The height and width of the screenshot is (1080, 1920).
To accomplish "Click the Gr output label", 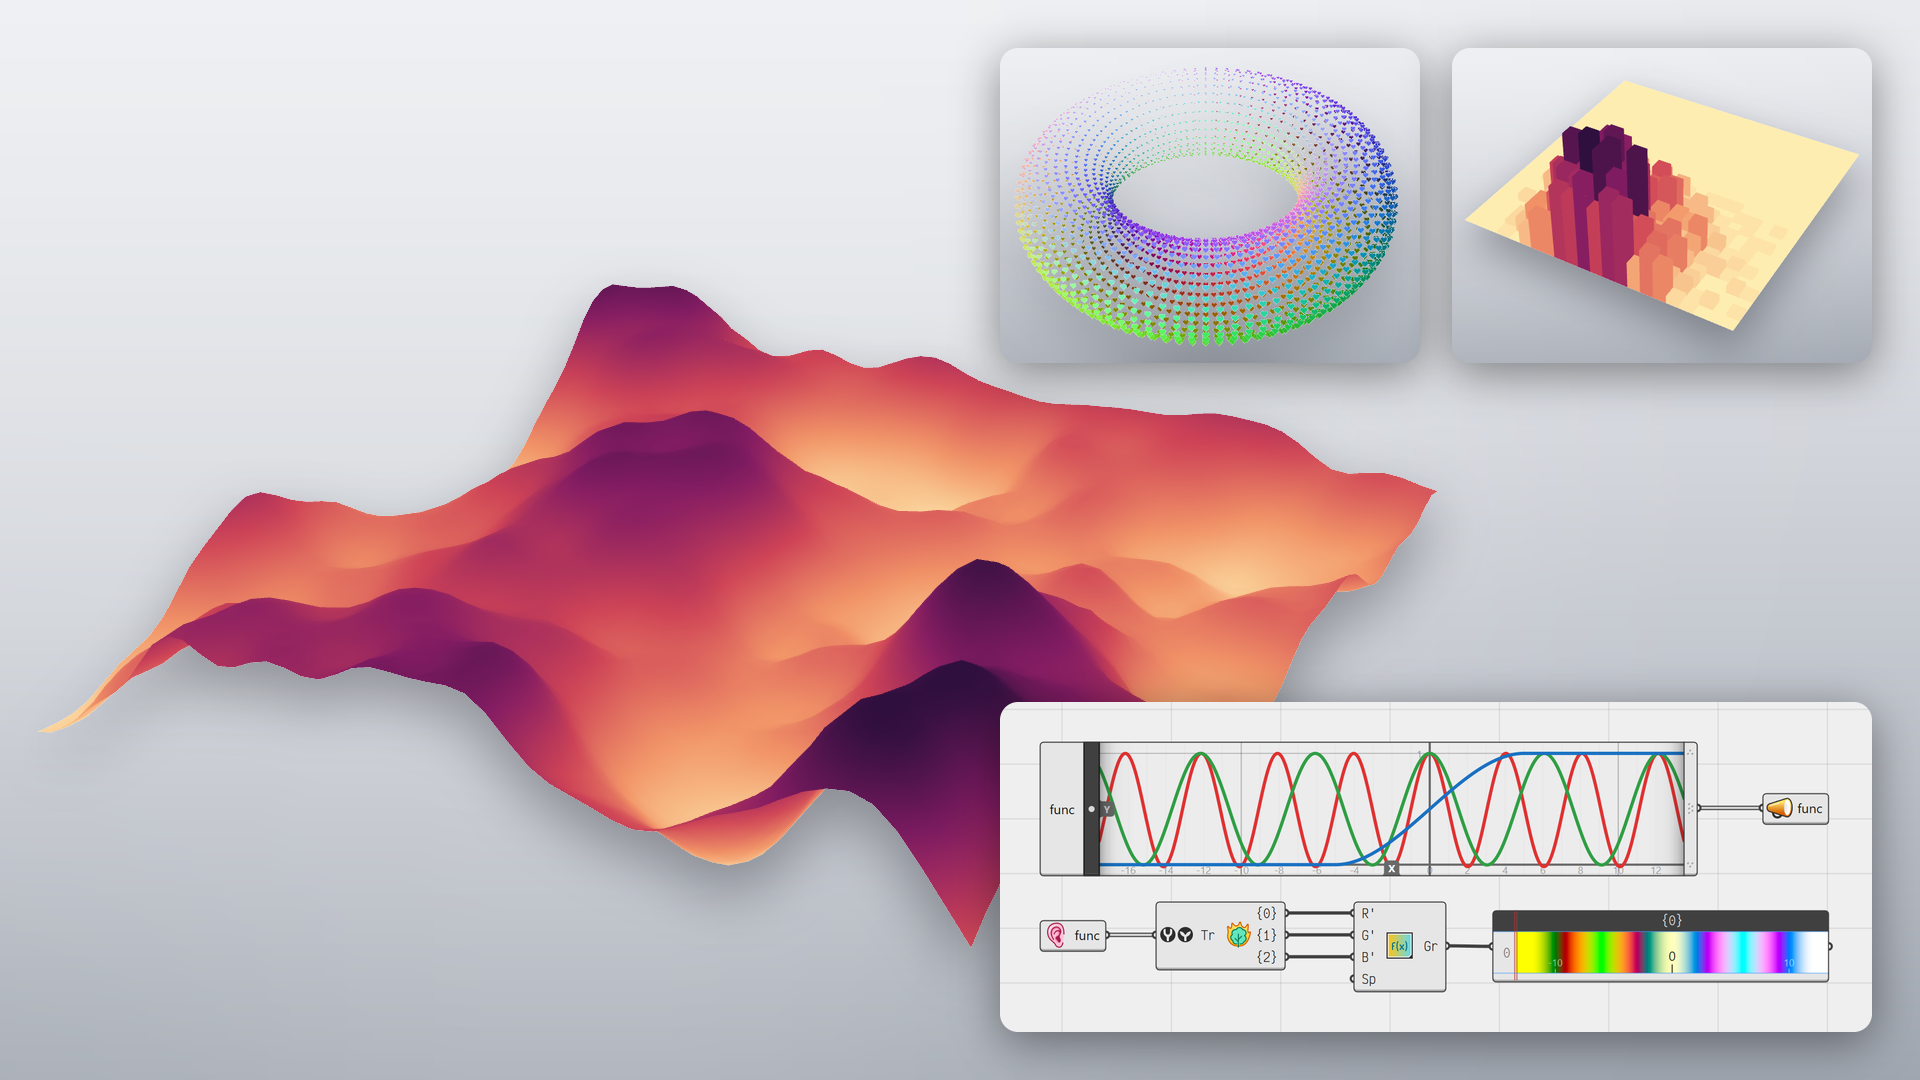I will 1430,946.
